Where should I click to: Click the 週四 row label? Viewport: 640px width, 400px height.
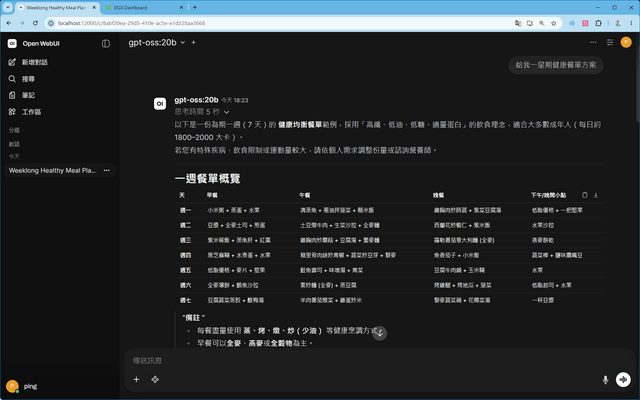click(185, 255)
